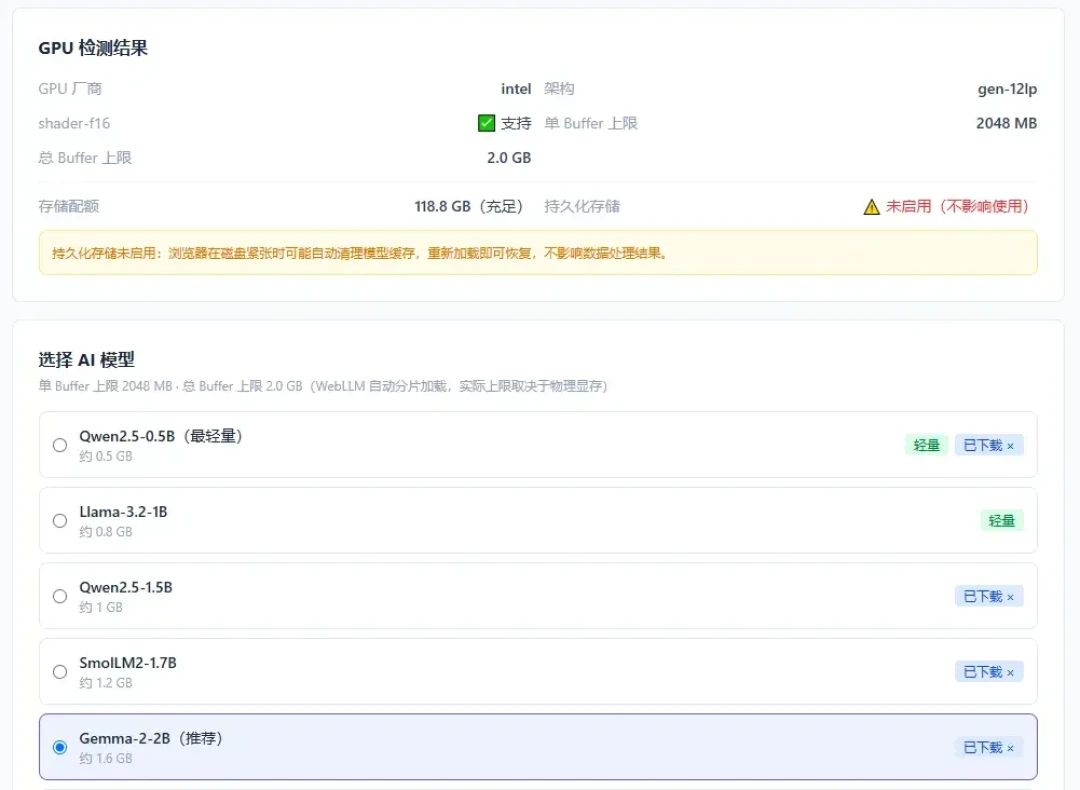
Task: Remove downloaded Gemma-2-2B via its × icon
Action: tap(1010, 749)
